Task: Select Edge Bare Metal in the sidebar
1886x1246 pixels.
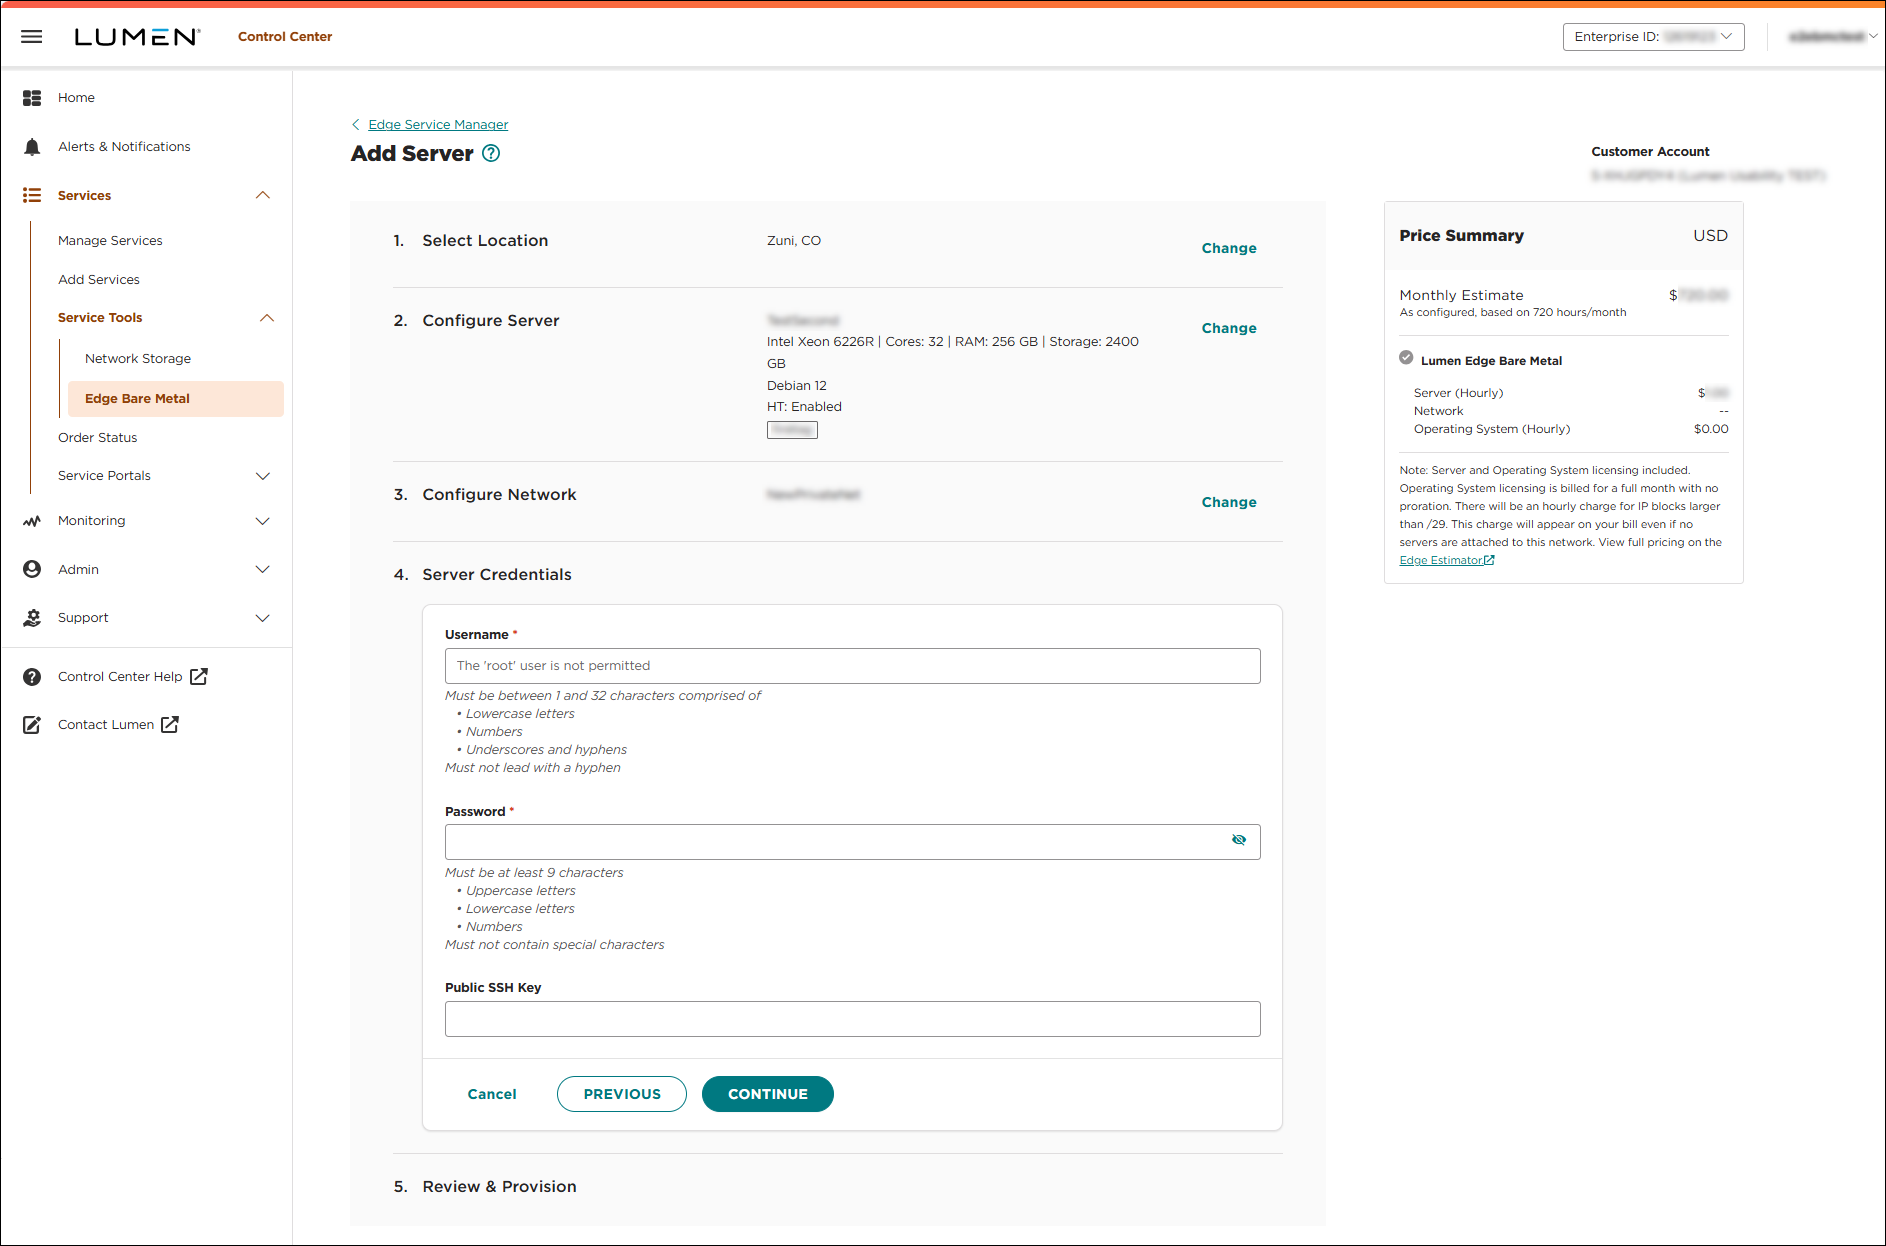Action: click(136, 398)
